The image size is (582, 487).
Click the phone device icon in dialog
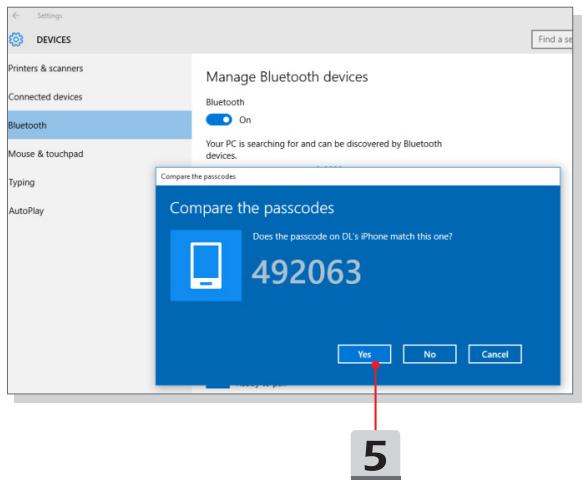[206, 265]
